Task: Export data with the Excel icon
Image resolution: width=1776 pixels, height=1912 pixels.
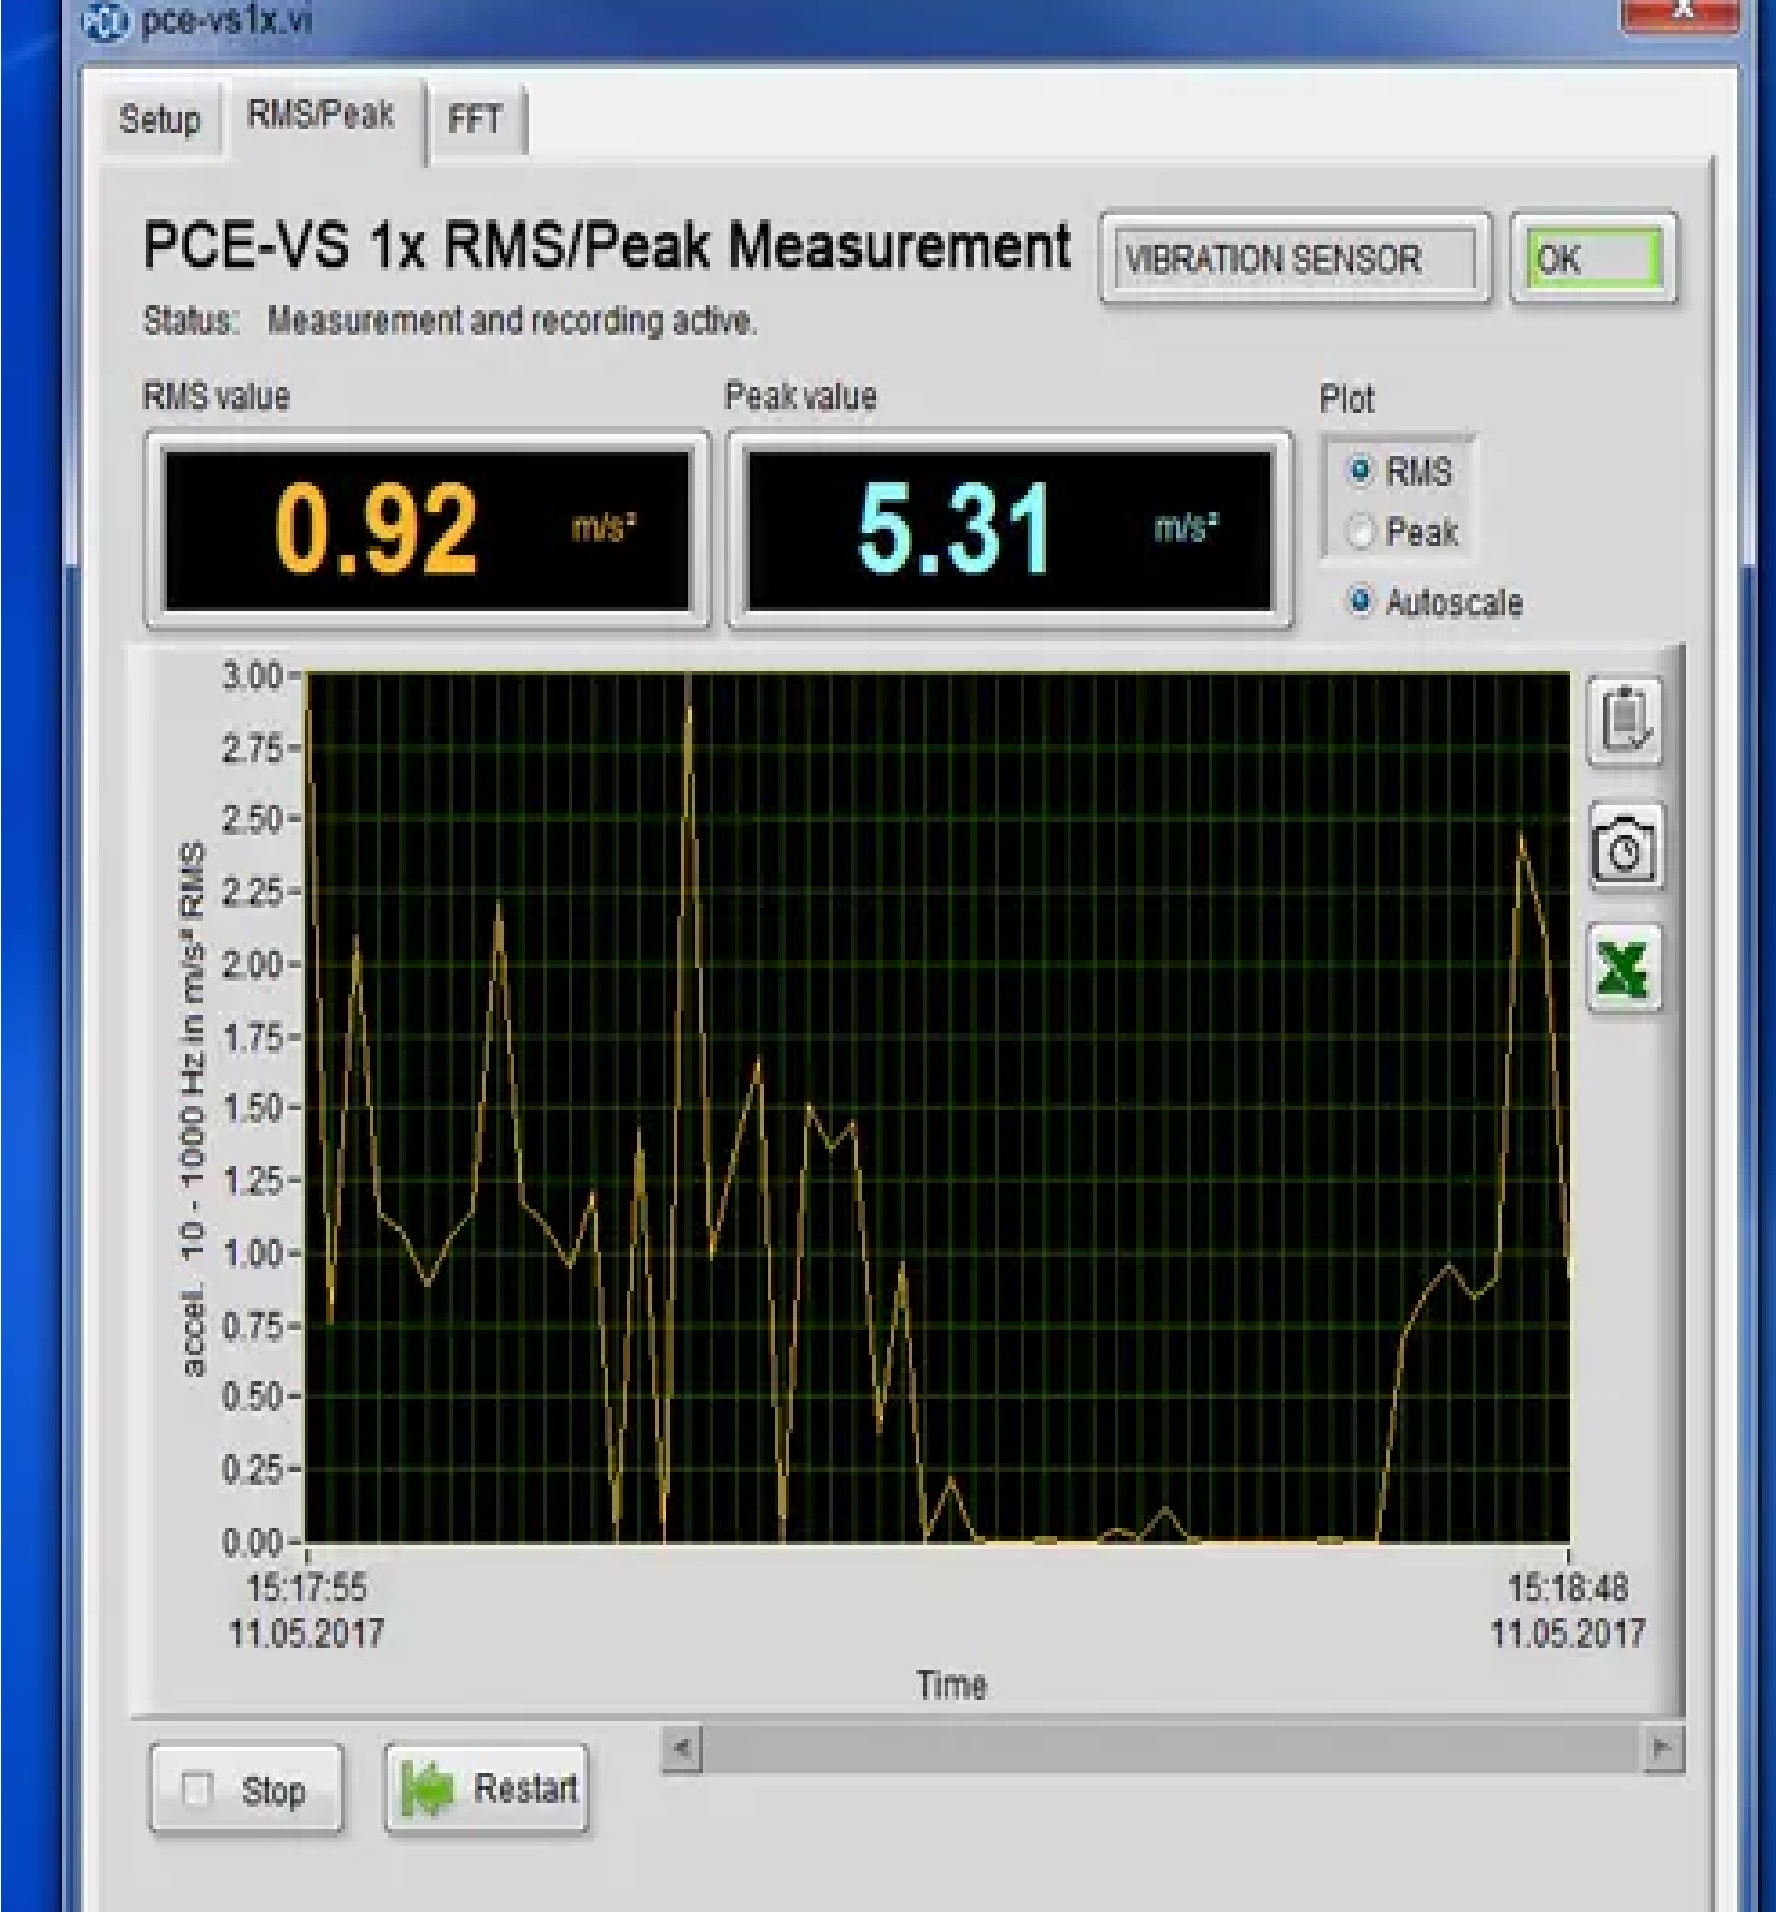Action: pos(1624,968)
